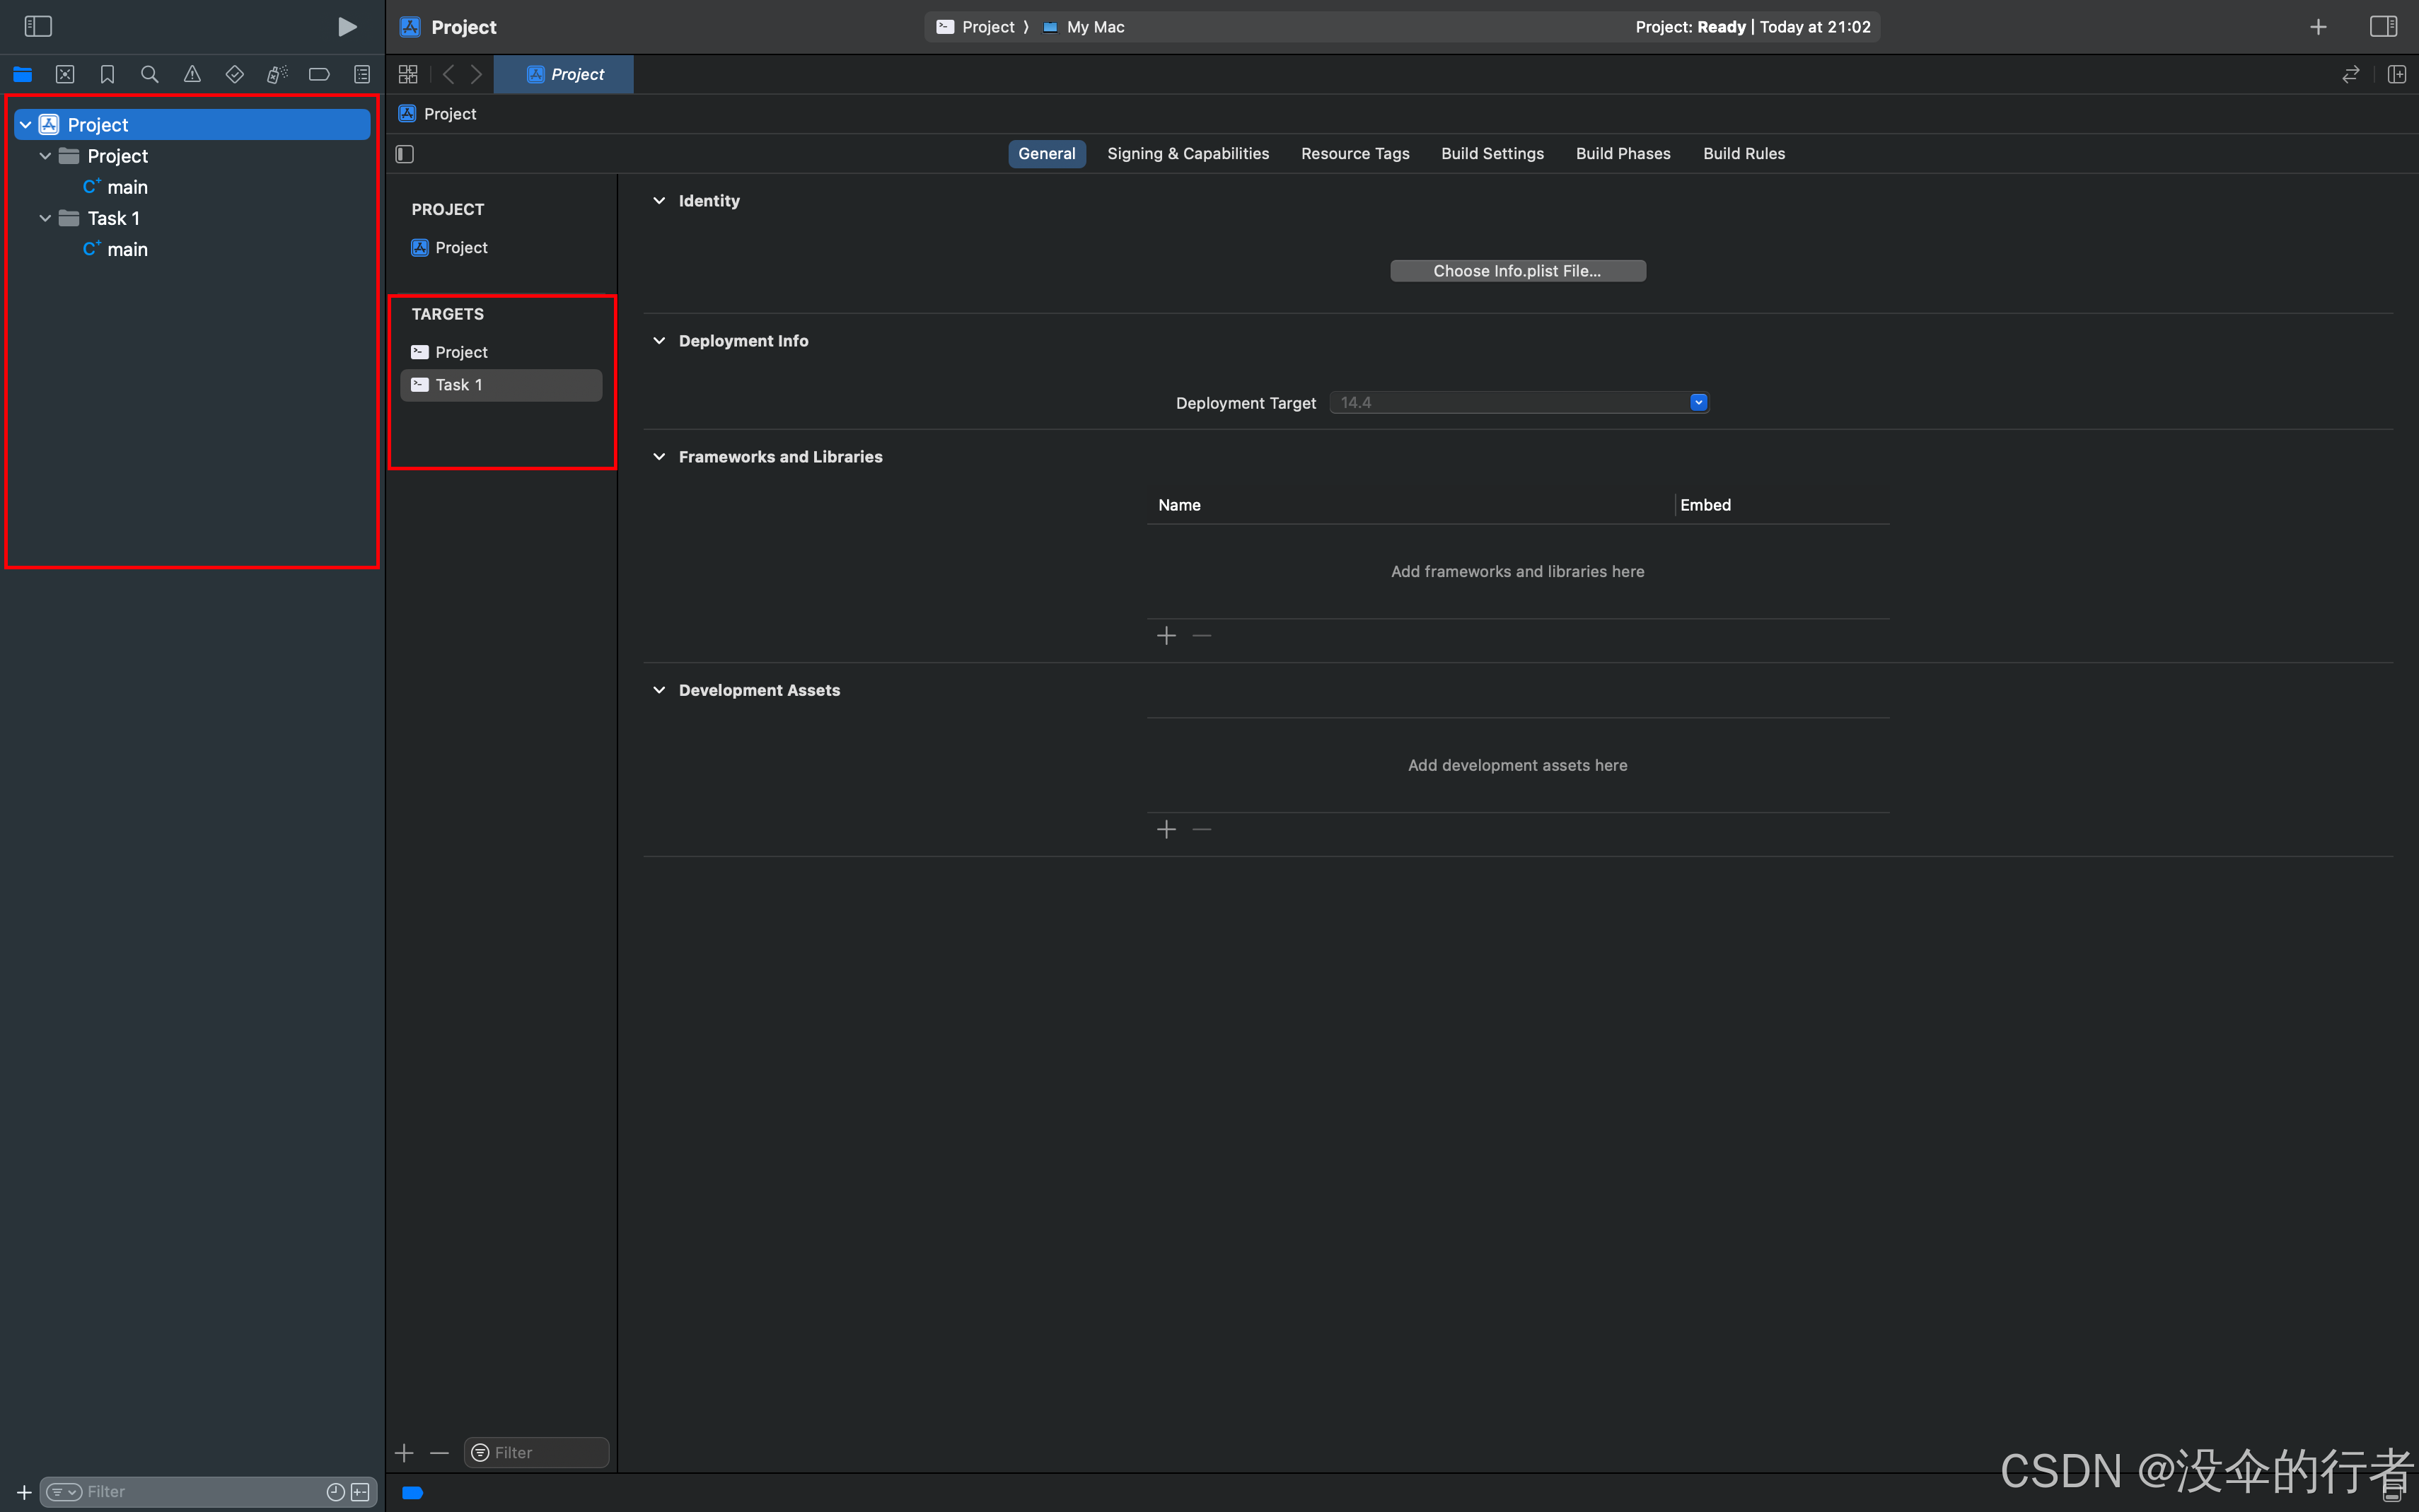
Task: Add a new target with plus
Action: click(x=404, y=1453)
